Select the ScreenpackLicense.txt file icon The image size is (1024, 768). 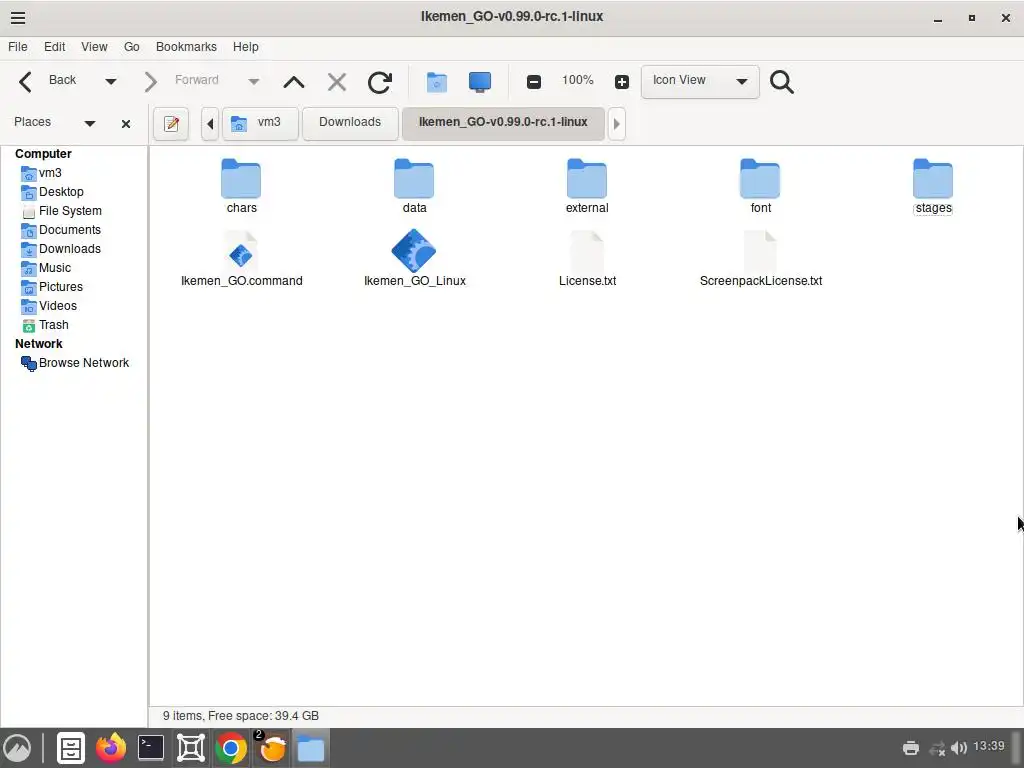tap(760, 251)
